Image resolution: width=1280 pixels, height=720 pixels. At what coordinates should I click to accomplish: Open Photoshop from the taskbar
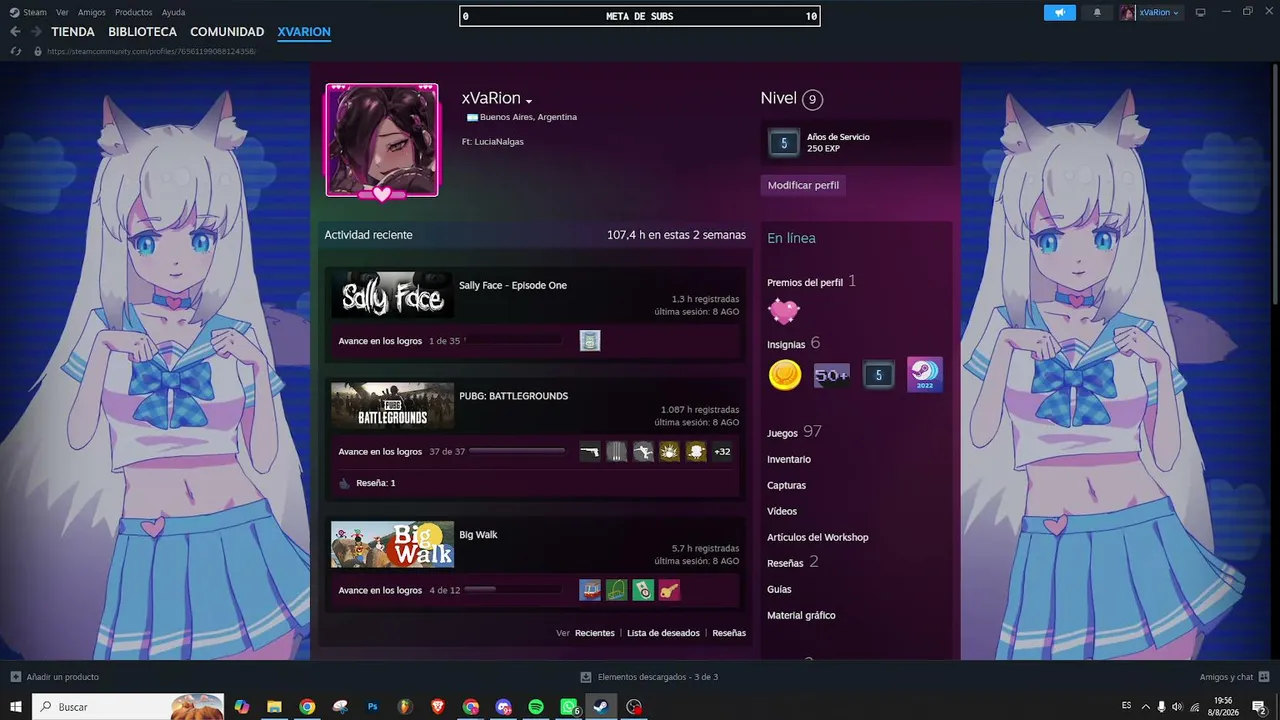click(373, 707)
